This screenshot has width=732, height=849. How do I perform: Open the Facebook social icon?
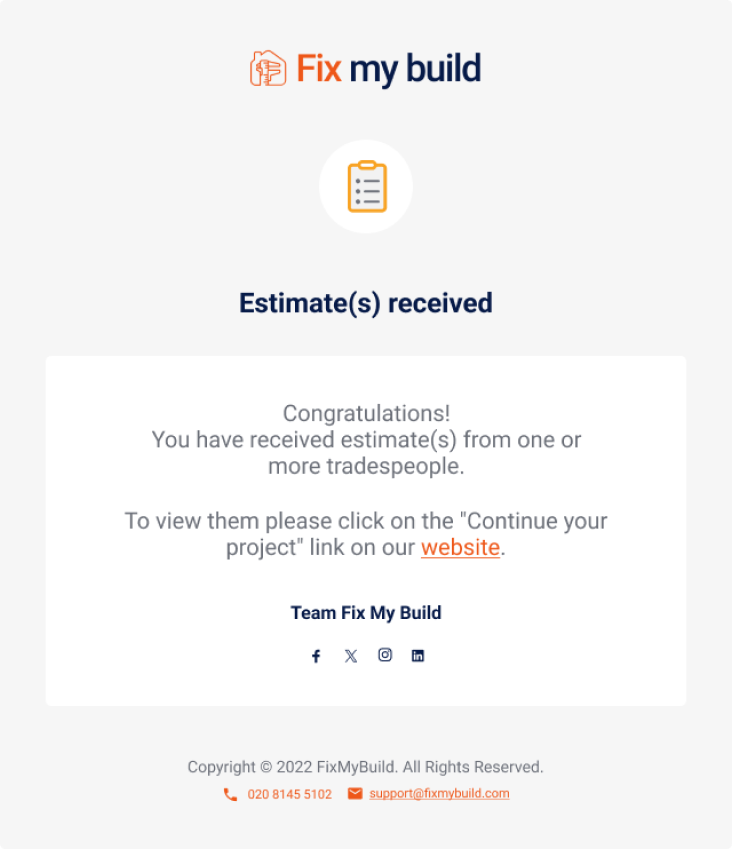click(x=316, y=656)
